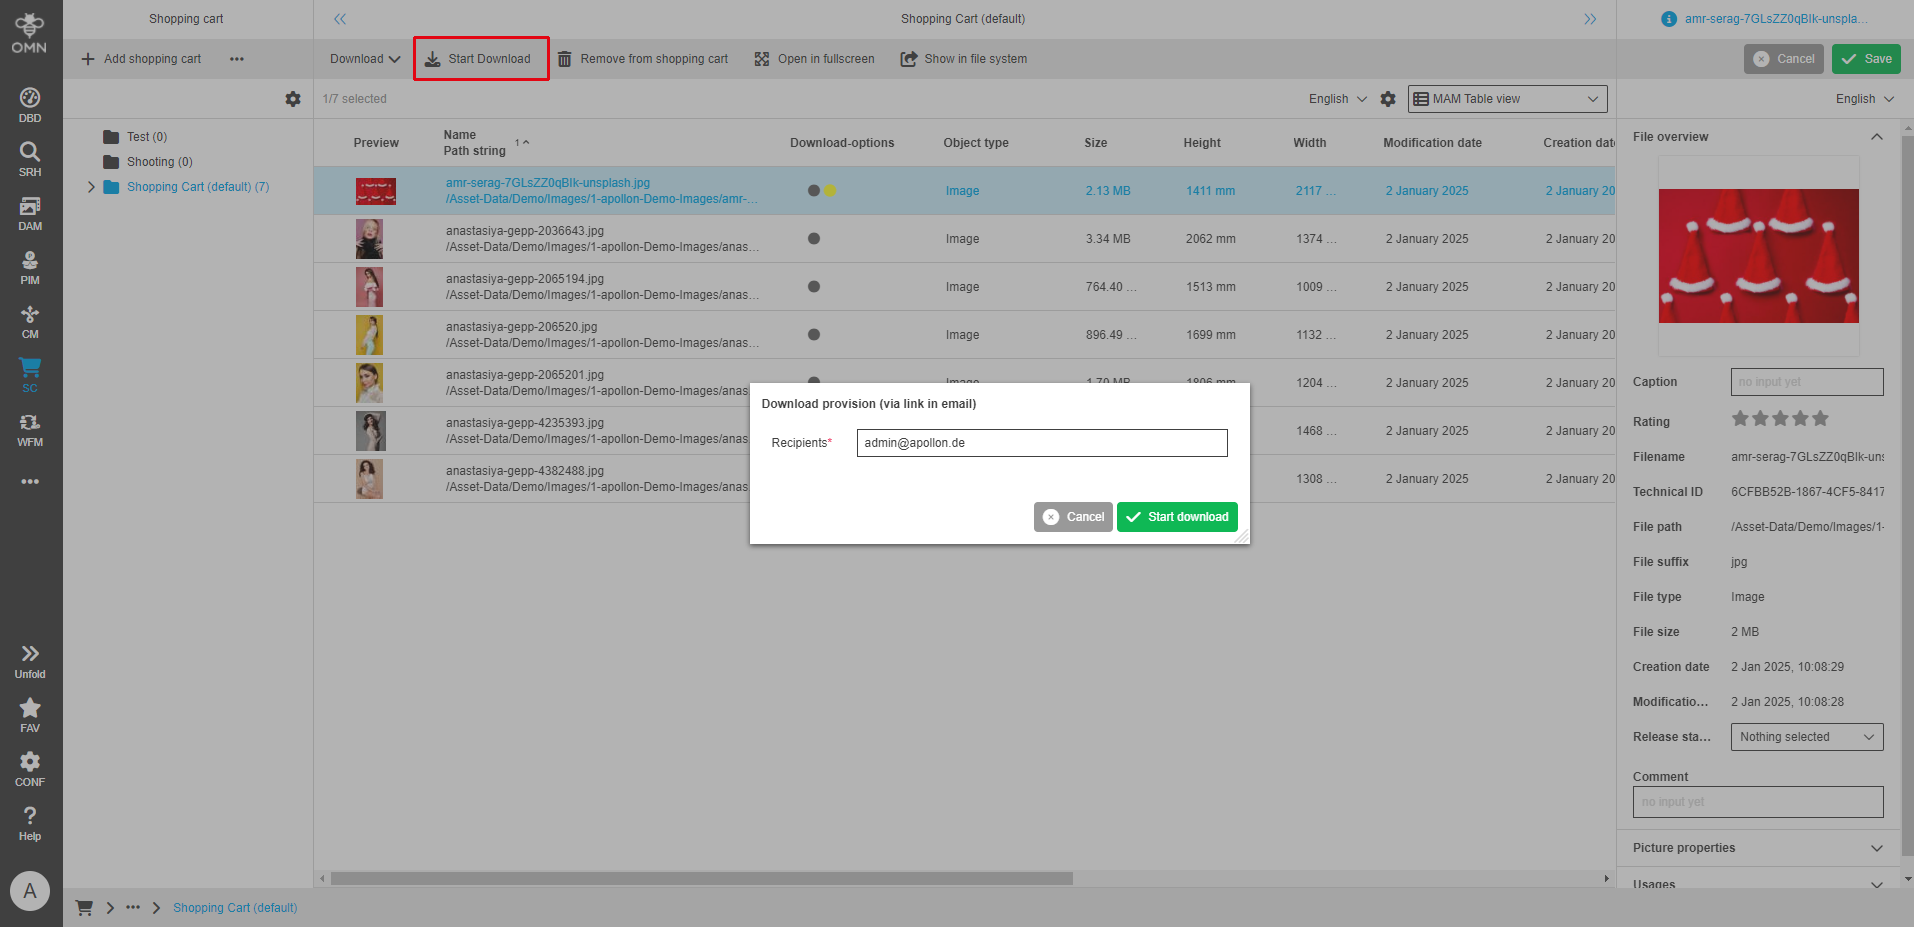
Task: Expand the Shopping Cart (default) tree node
Action: tap(91, 187)
